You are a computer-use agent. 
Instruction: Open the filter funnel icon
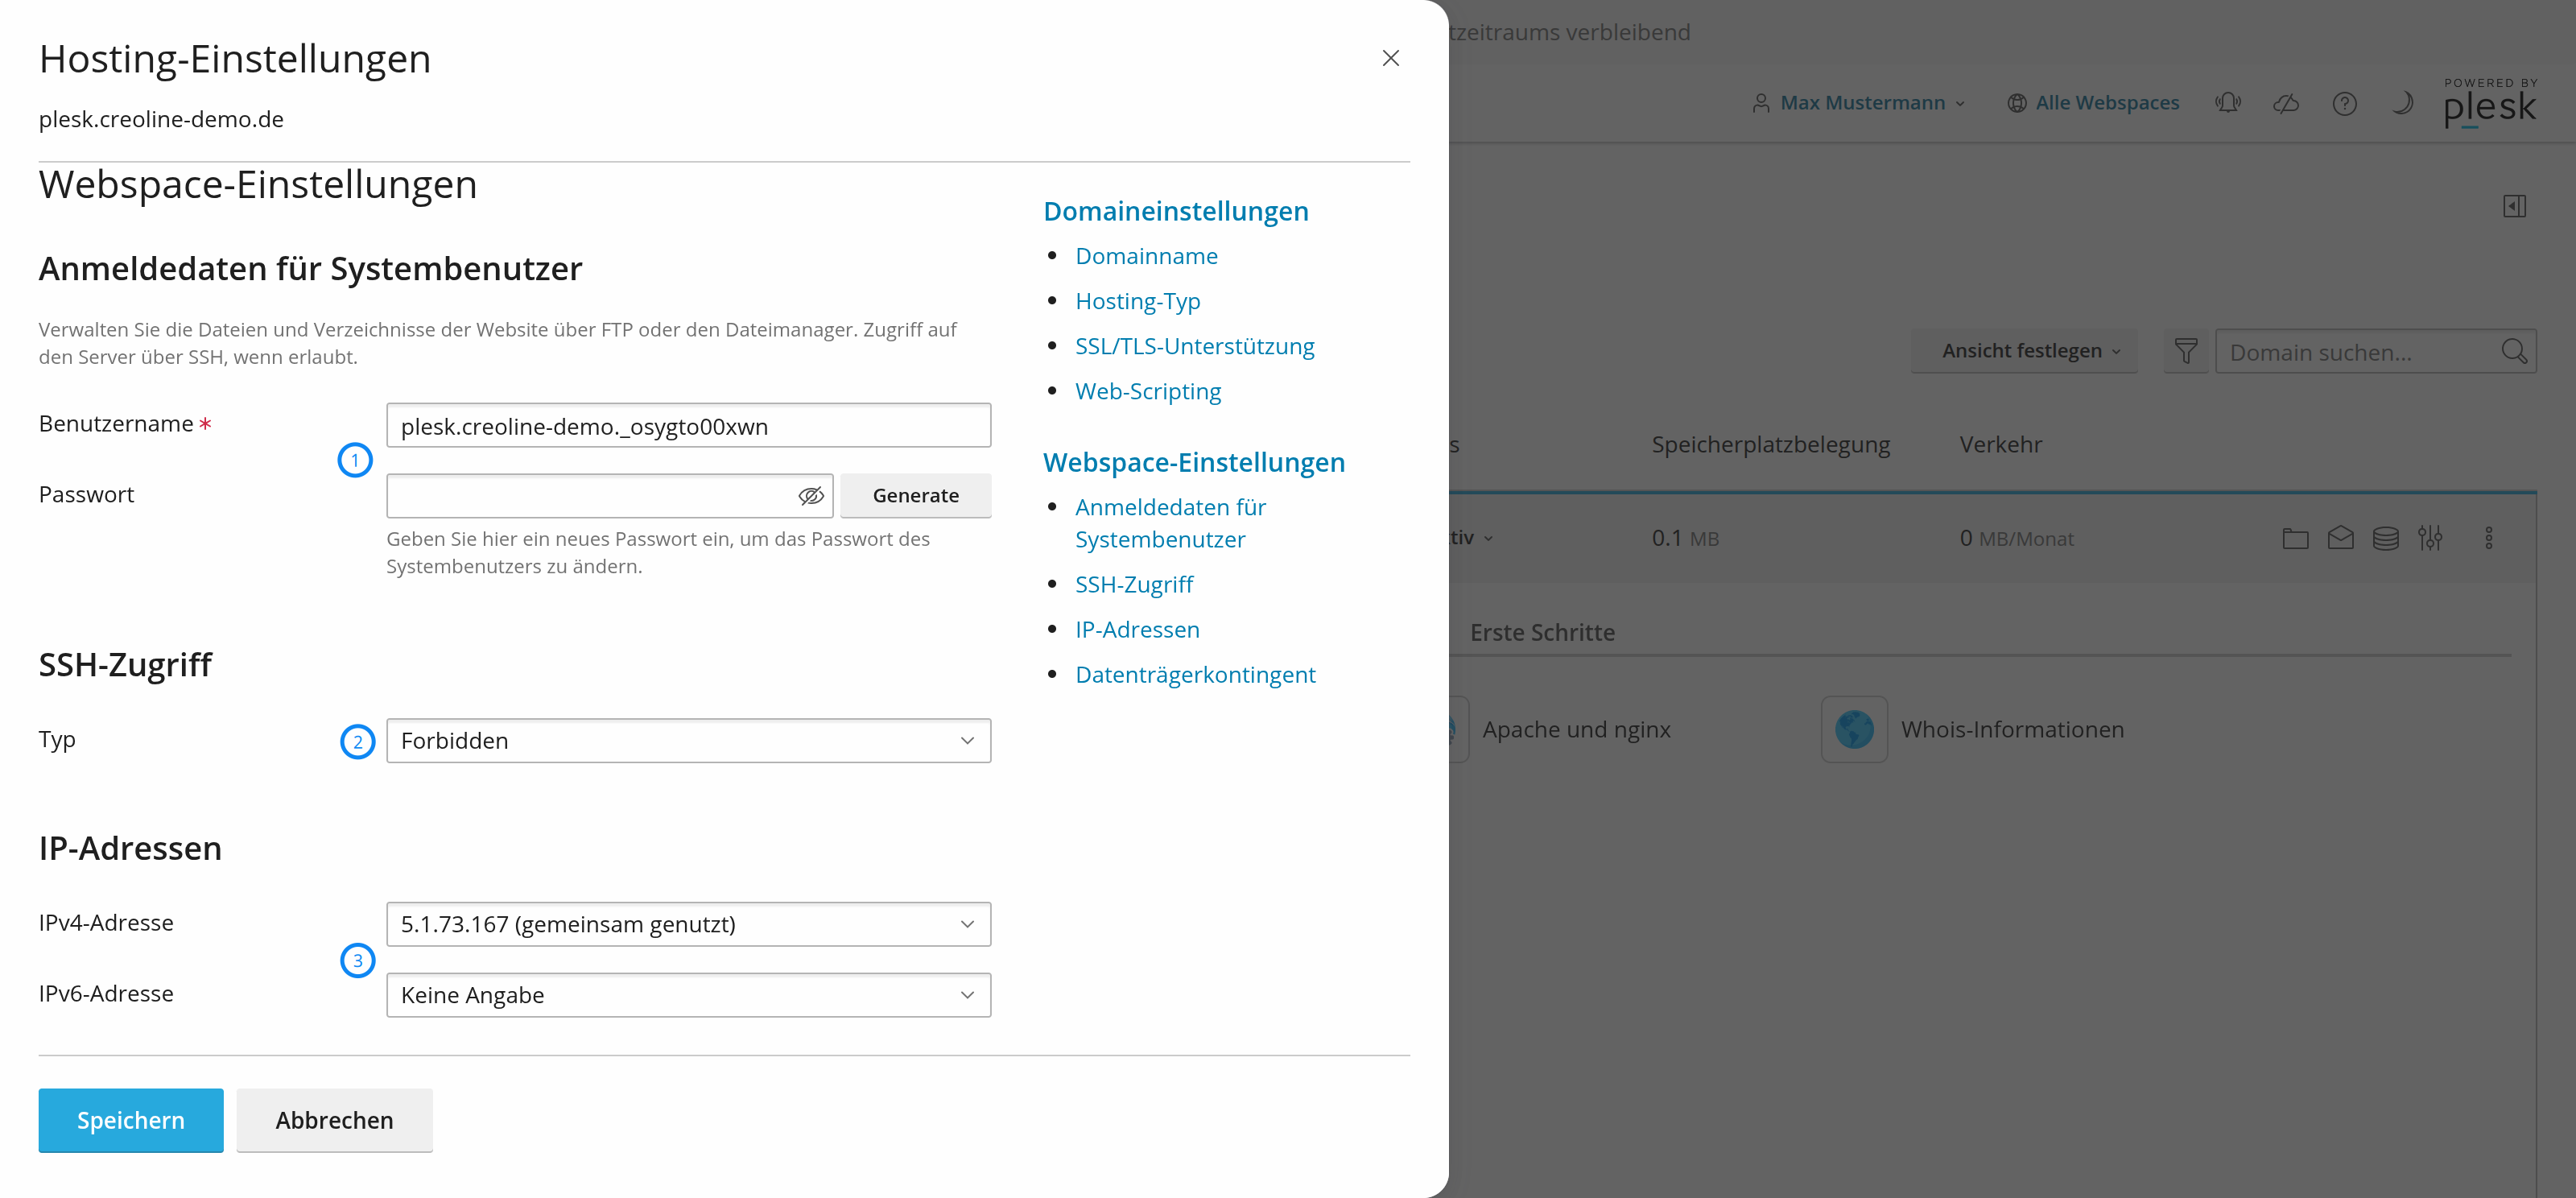tap(2186, 352)
